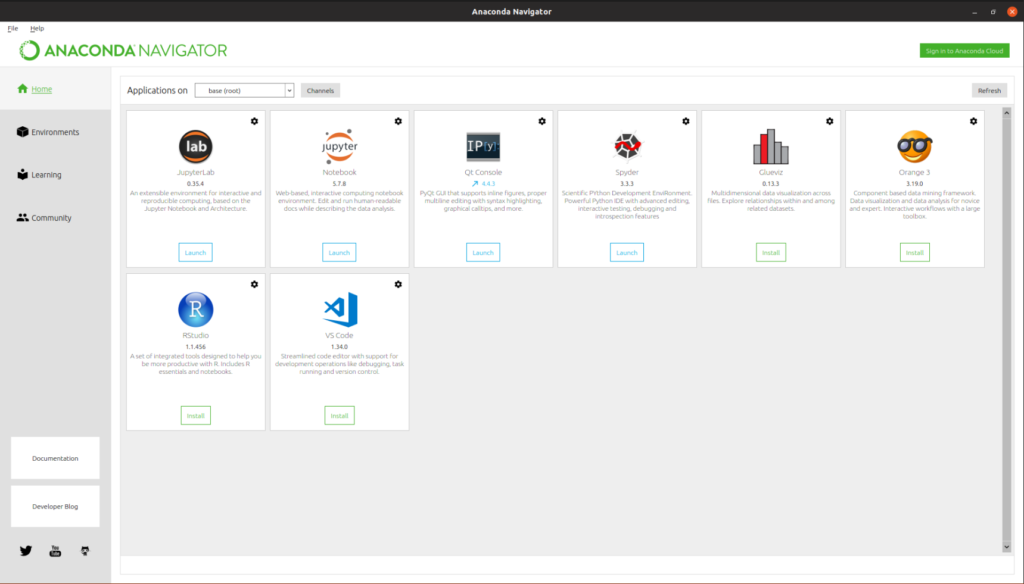Open settings gear on the VS Code card

click(398, 284)
